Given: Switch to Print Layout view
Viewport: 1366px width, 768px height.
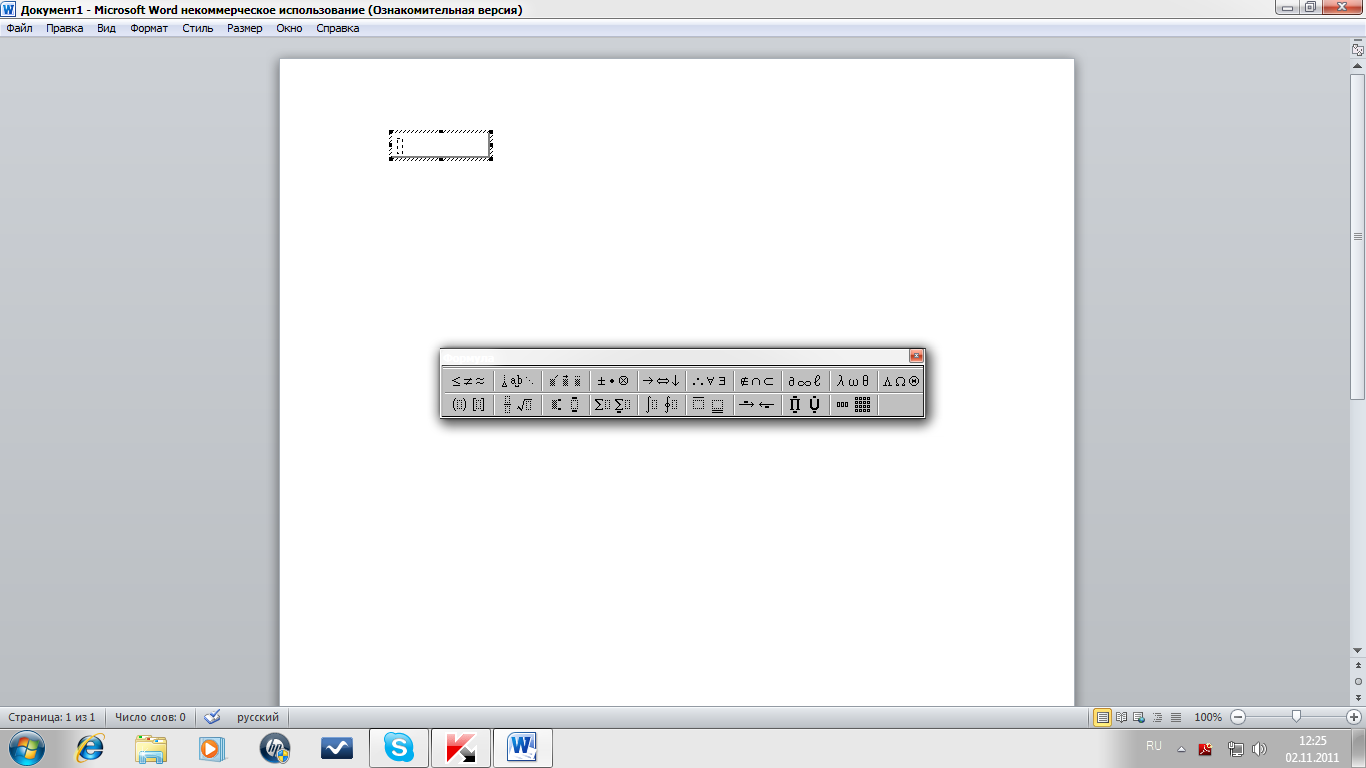Looking at the screenshot, I should (x=1102, y=717).
